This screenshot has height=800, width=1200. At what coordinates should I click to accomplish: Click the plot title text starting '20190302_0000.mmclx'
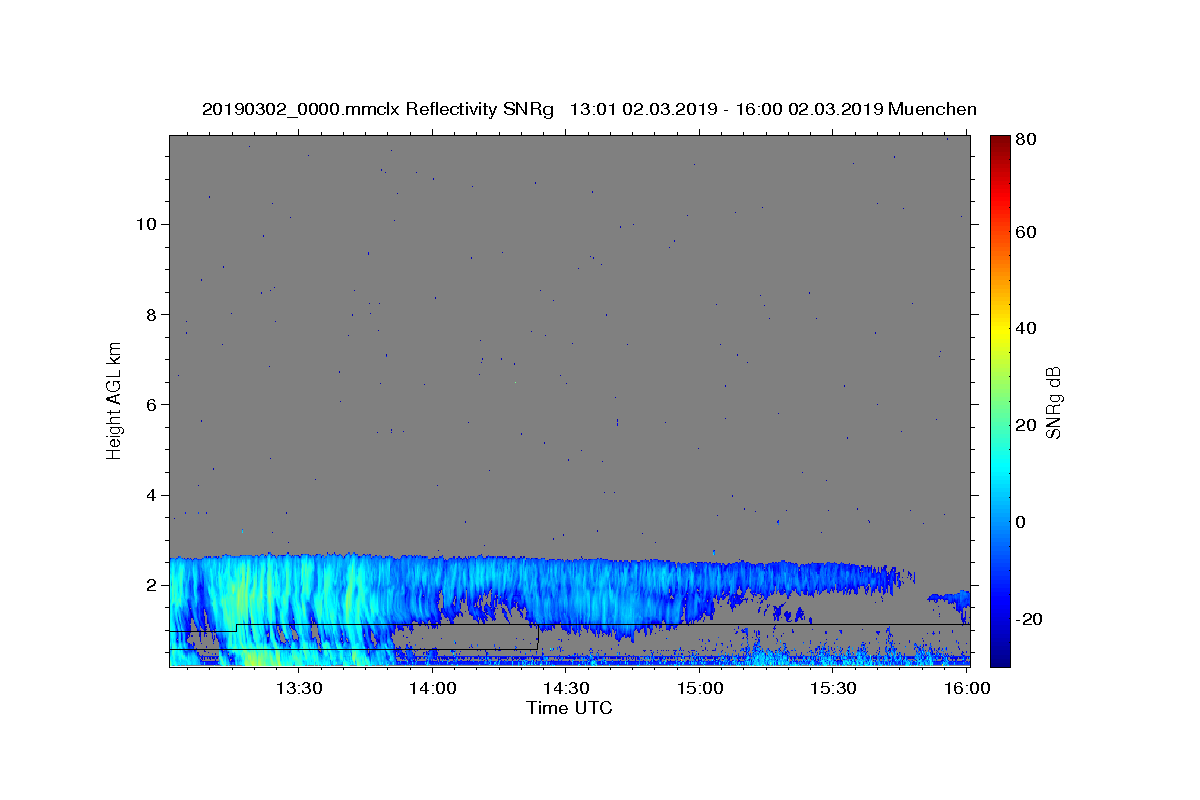pos(589,109)
